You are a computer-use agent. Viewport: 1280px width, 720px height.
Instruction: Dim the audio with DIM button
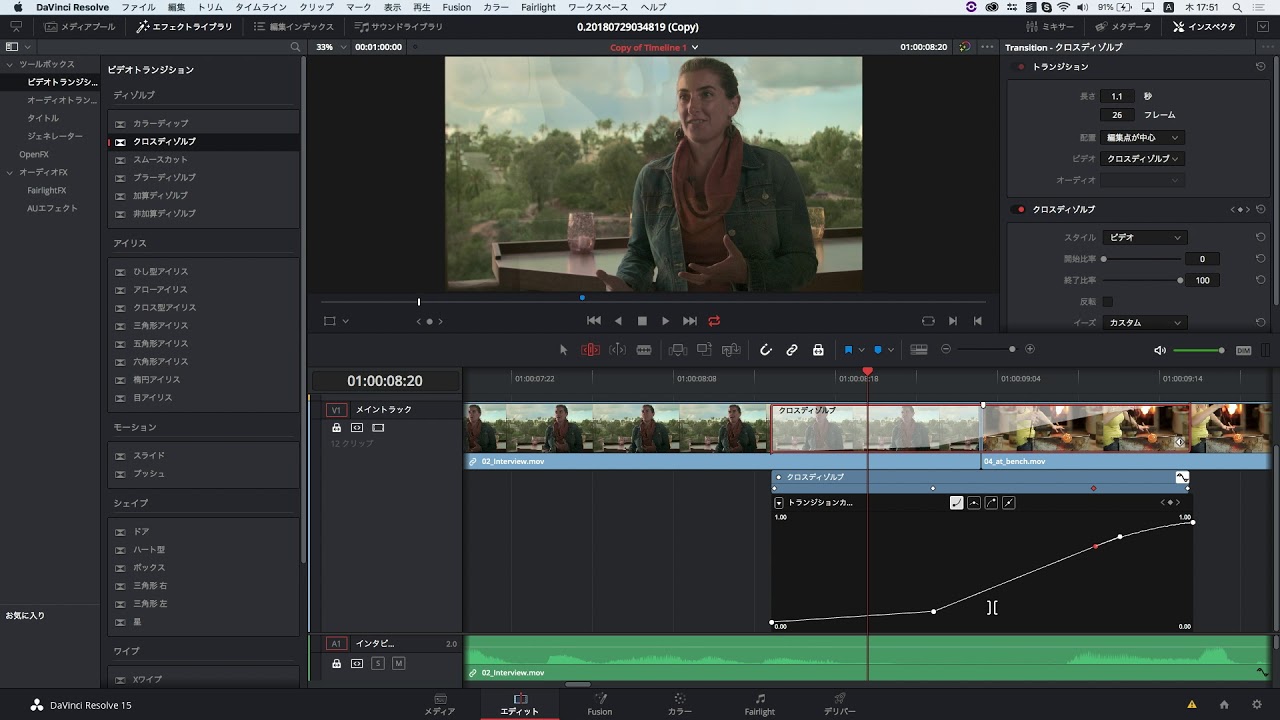[1244, 350]
